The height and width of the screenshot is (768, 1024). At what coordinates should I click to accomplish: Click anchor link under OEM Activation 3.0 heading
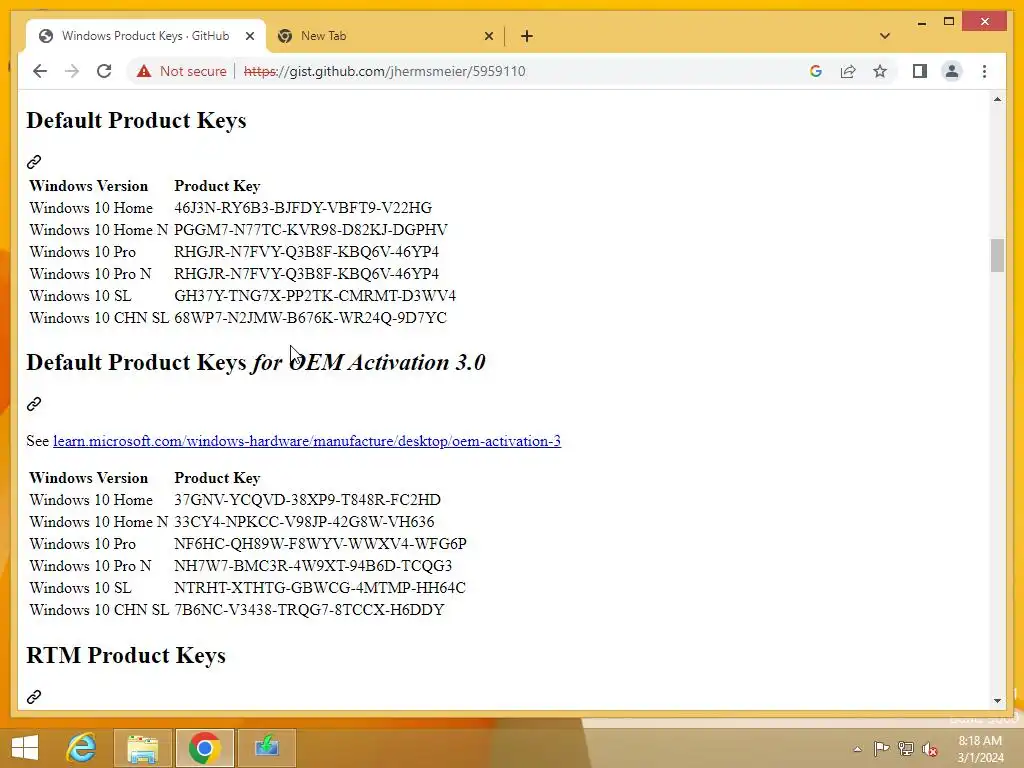point(34,404)
